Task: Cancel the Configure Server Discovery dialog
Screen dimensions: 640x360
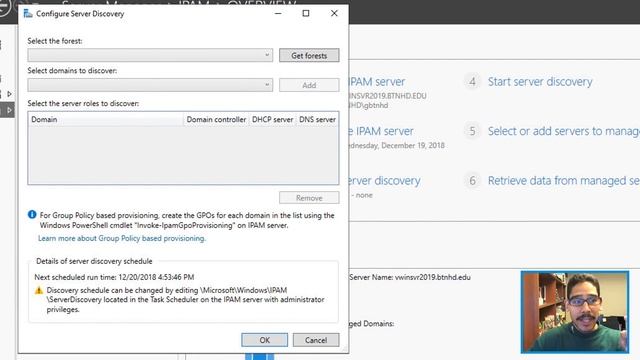Action: (316, 340)
